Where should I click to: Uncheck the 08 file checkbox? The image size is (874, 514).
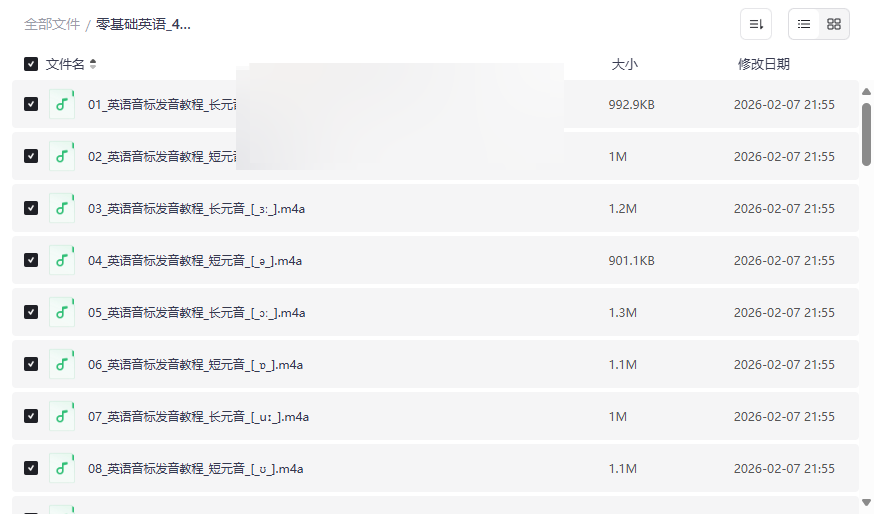pos(31,468)
